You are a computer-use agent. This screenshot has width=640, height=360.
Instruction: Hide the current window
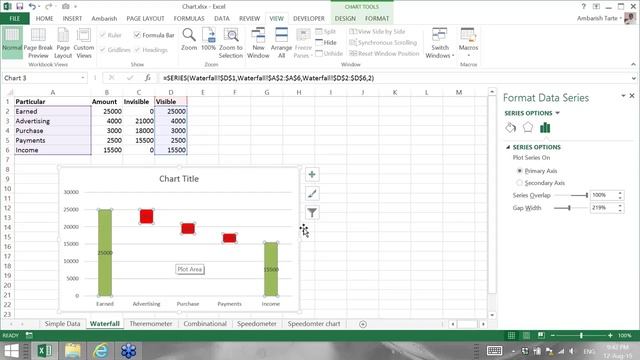coord(326,42)
